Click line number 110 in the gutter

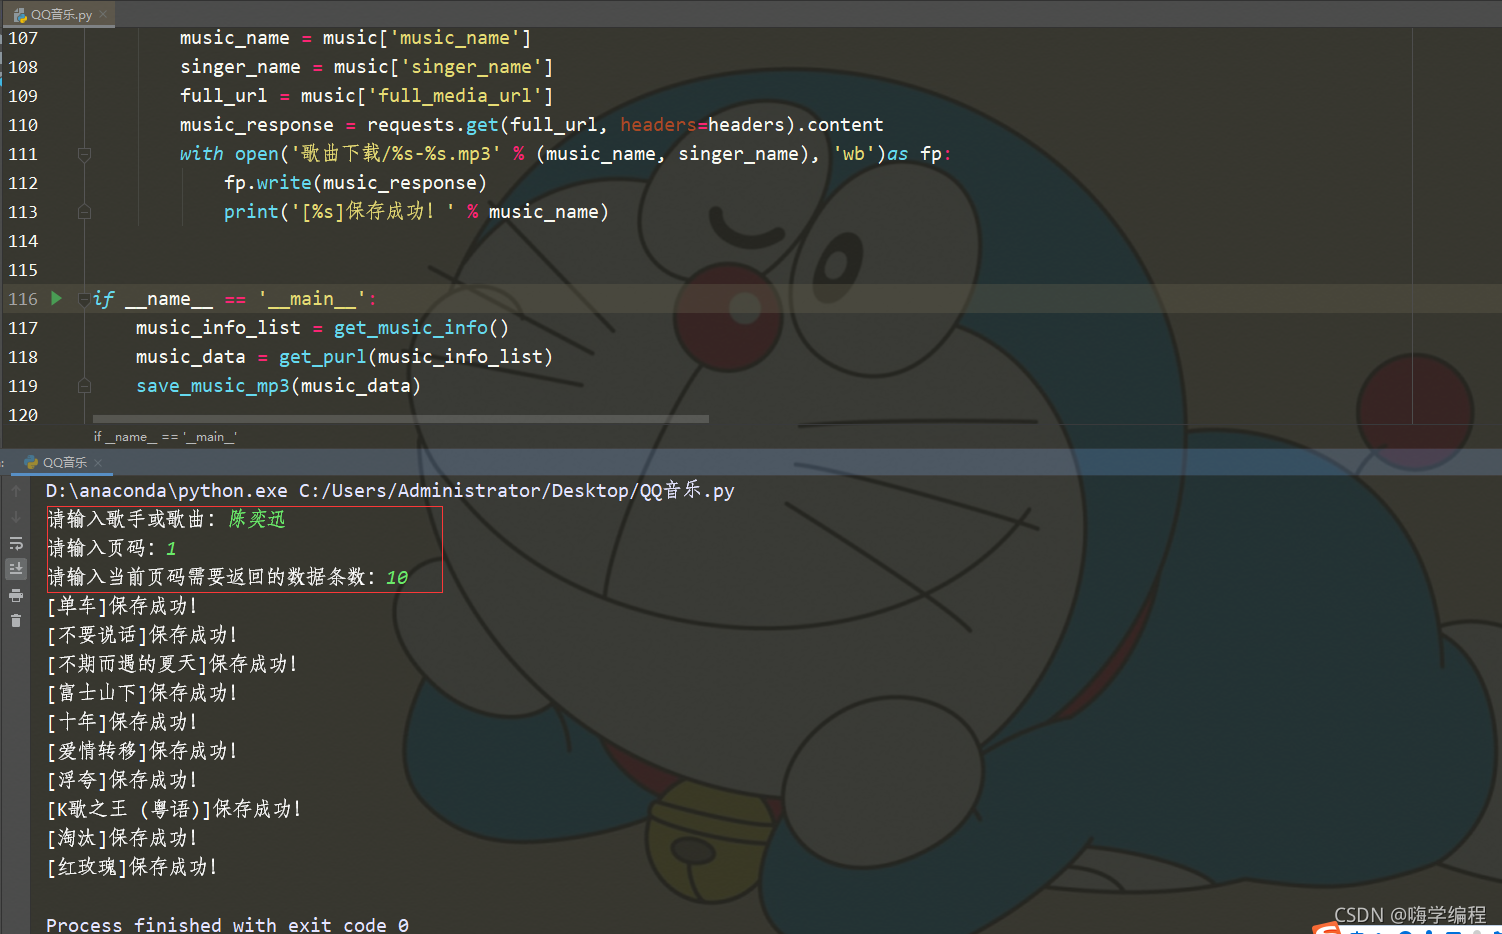pos(23,125)
